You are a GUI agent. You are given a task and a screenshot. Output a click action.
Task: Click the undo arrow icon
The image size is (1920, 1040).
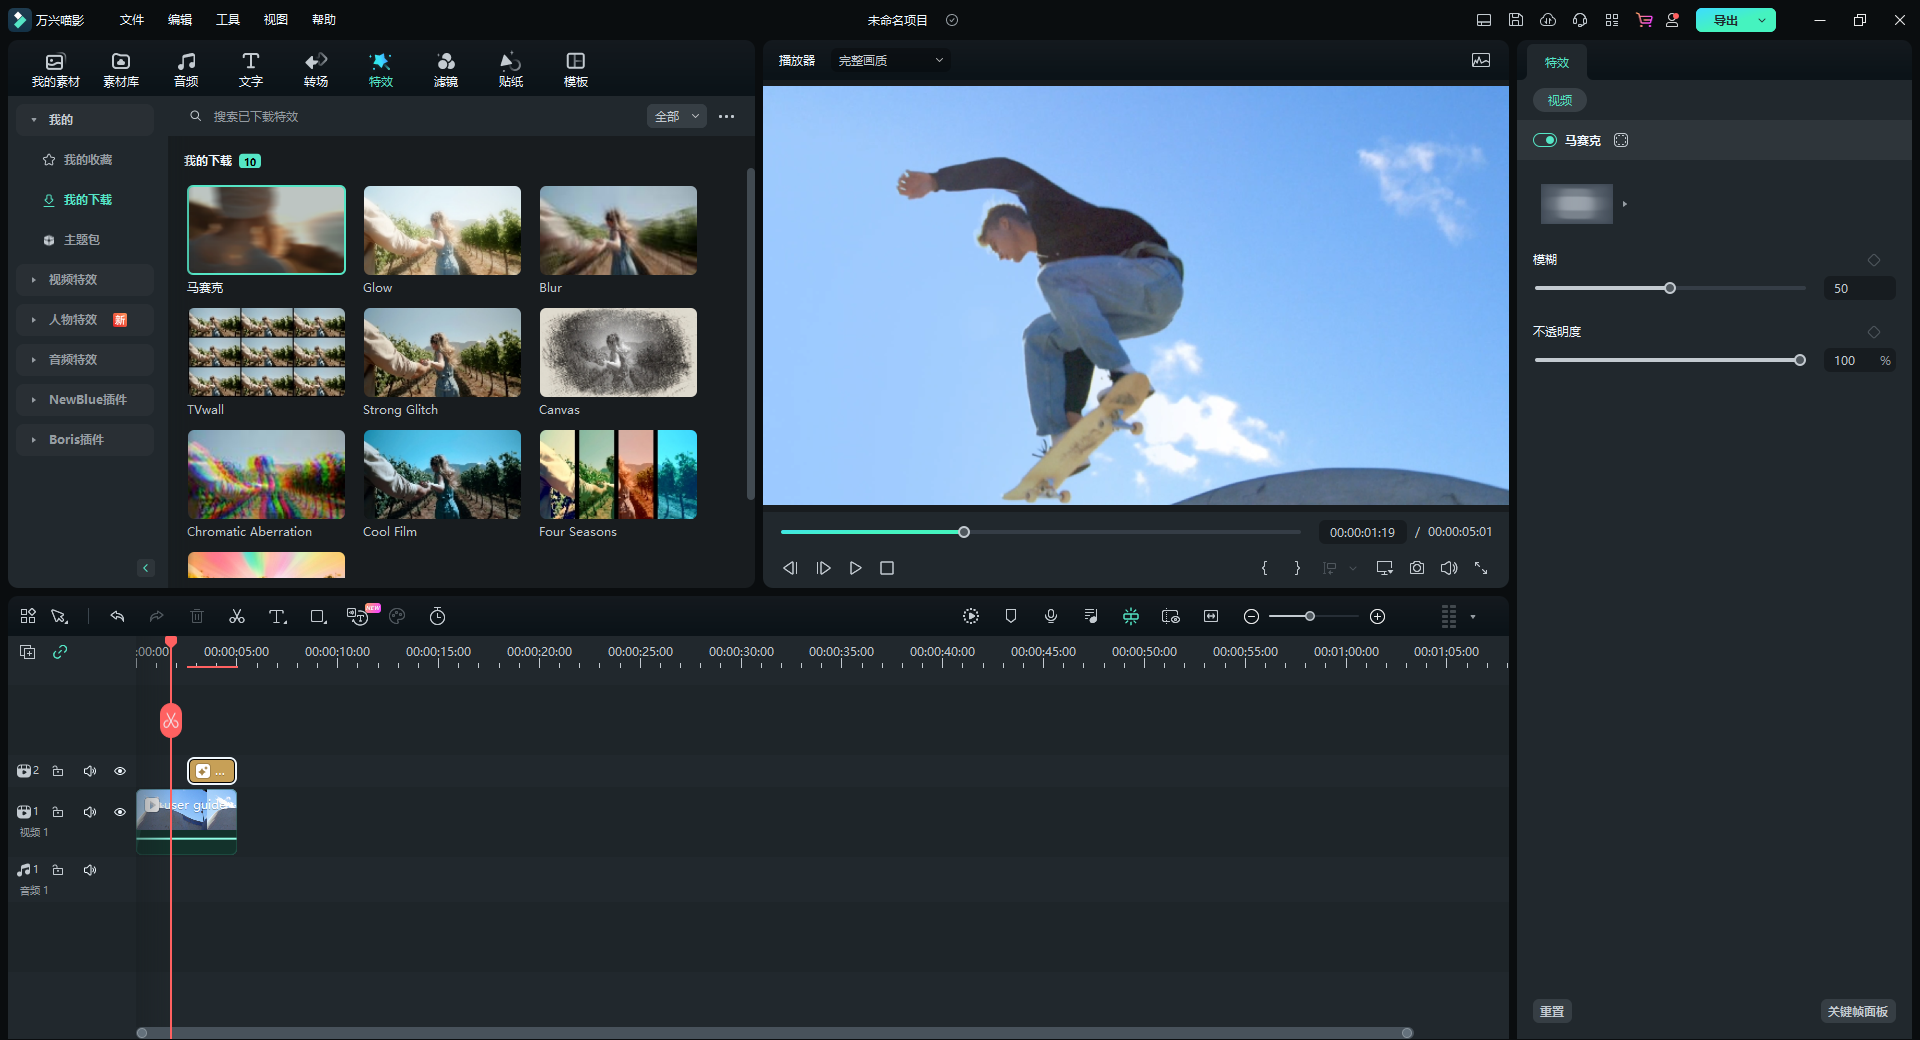[117, 617]
